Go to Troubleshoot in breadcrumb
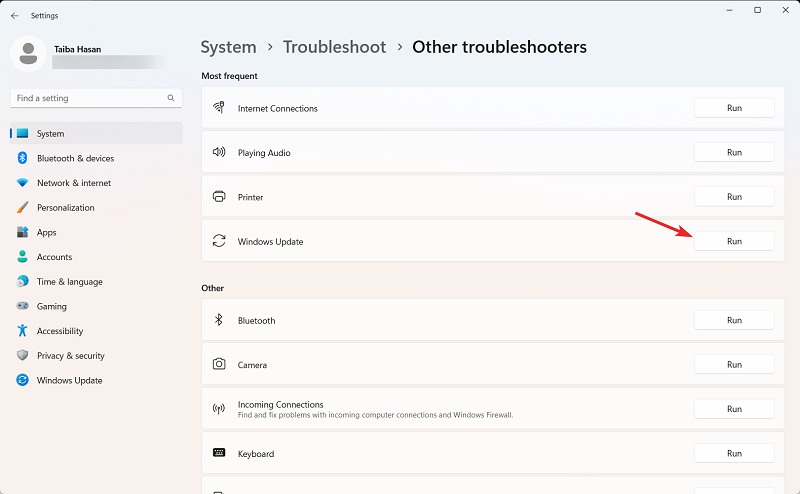This screenshot has width=800, height=494. pos(333,47)
